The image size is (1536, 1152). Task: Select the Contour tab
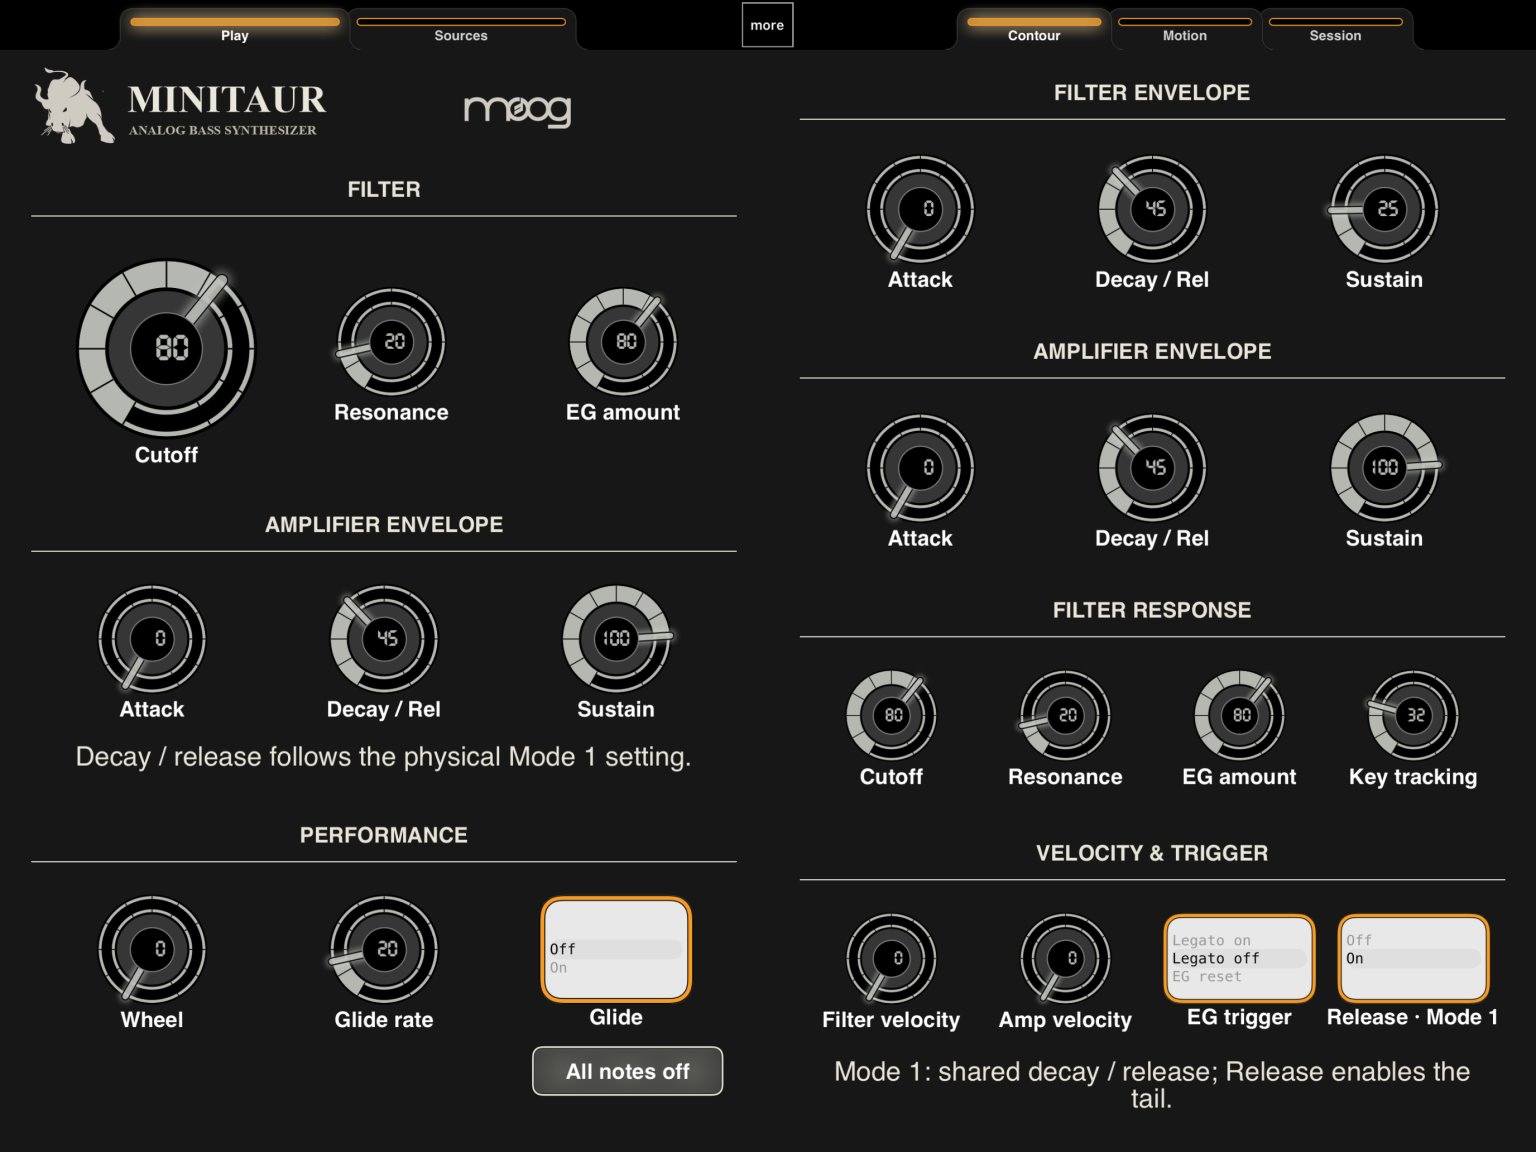(x=1034, y=28)
